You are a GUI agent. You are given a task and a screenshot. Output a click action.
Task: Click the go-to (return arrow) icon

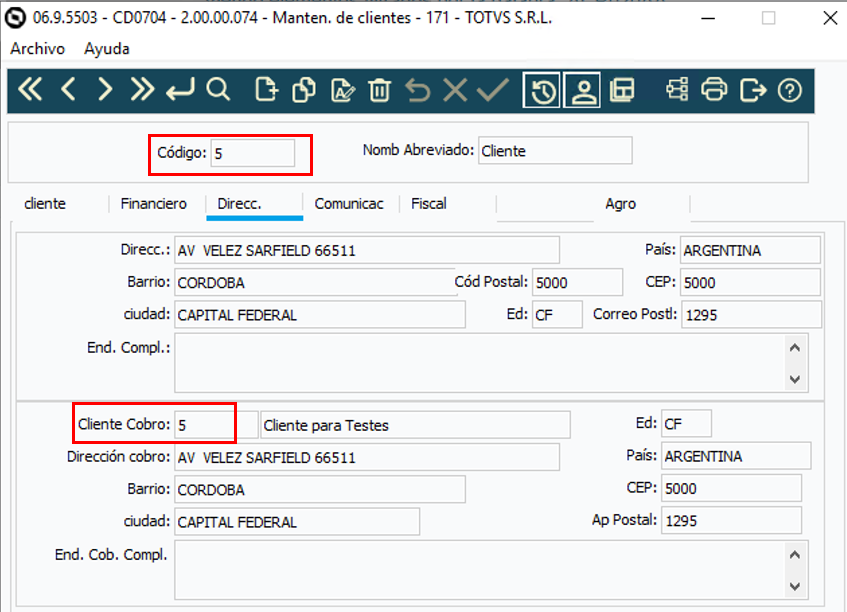[x=180, y=90]
